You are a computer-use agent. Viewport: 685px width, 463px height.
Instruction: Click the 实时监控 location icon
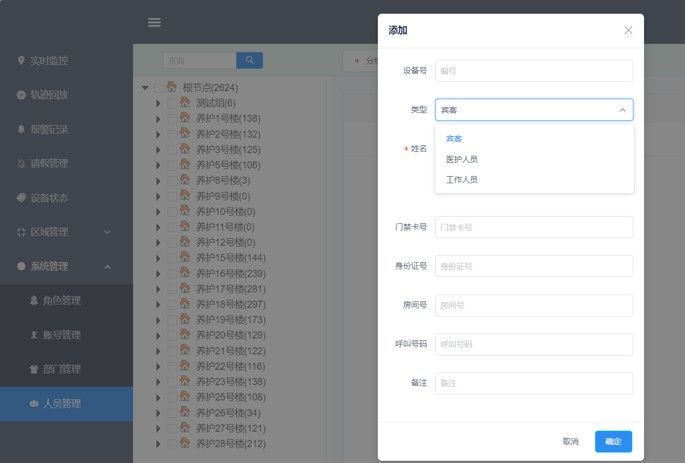21,61
